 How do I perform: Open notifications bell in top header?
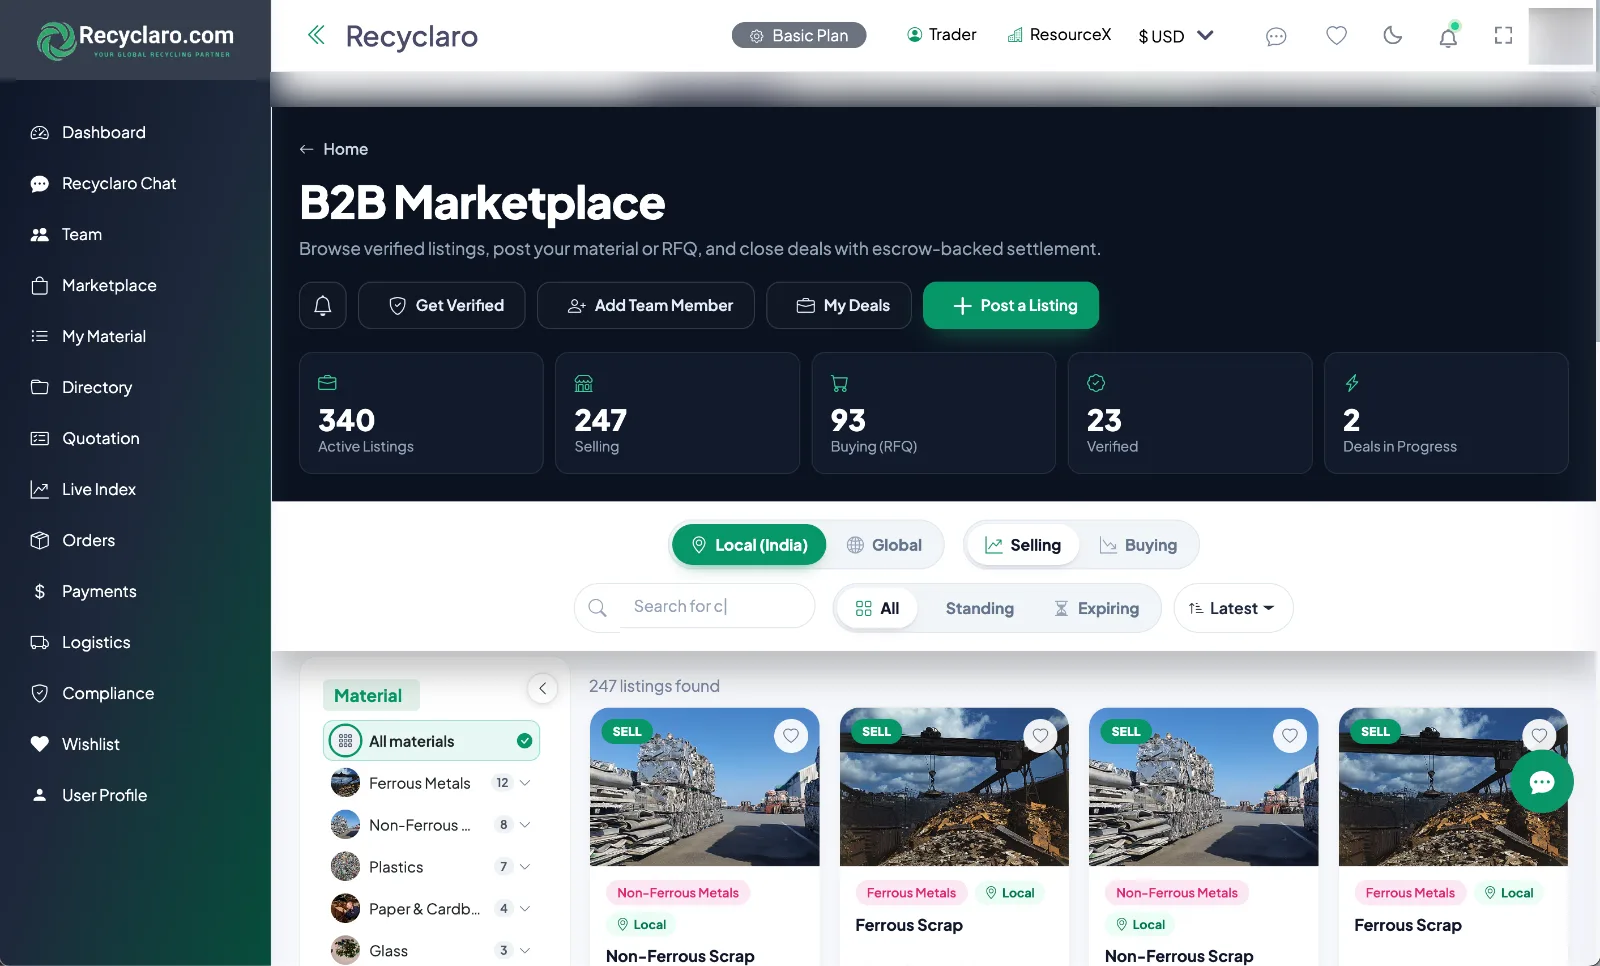[x=1448, y=37]
